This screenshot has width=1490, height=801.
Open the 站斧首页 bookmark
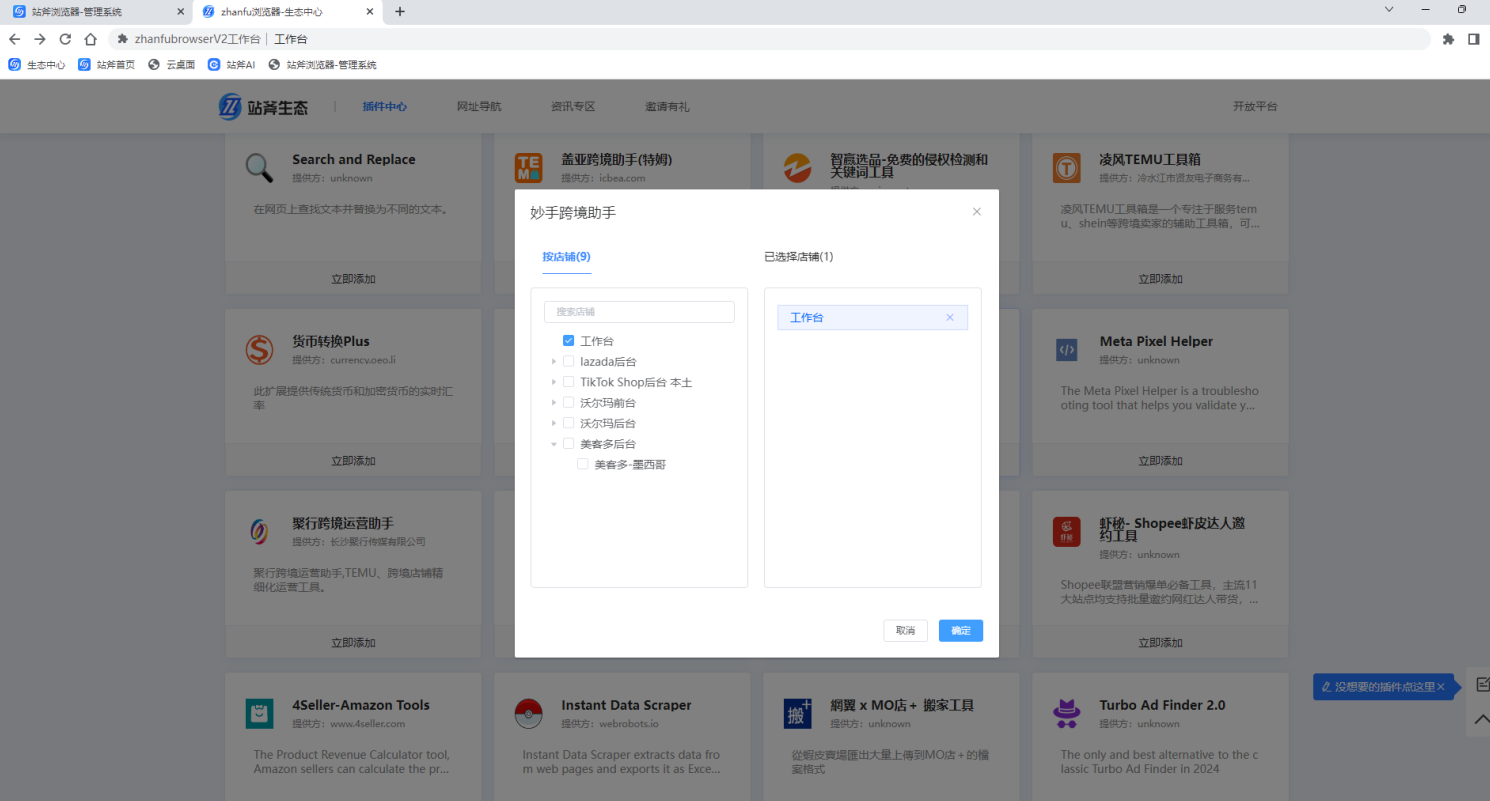(x=107, y=65)
